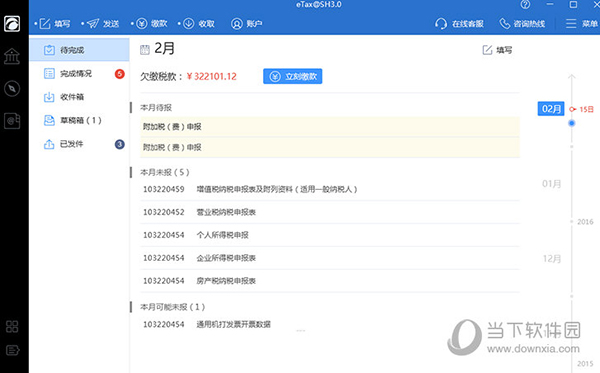
Task: Click the timeline up arrow
Action: tap(572, 78)
